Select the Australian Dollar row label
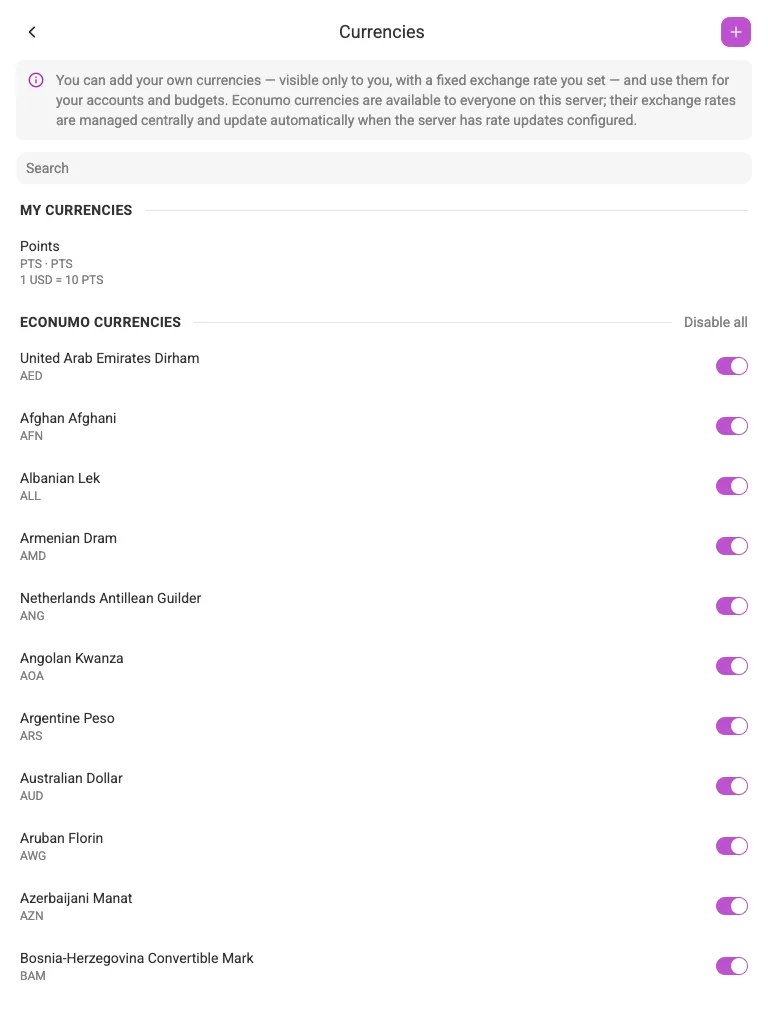The height and width of the screenshot is (1024, 768). click(71, 778)
